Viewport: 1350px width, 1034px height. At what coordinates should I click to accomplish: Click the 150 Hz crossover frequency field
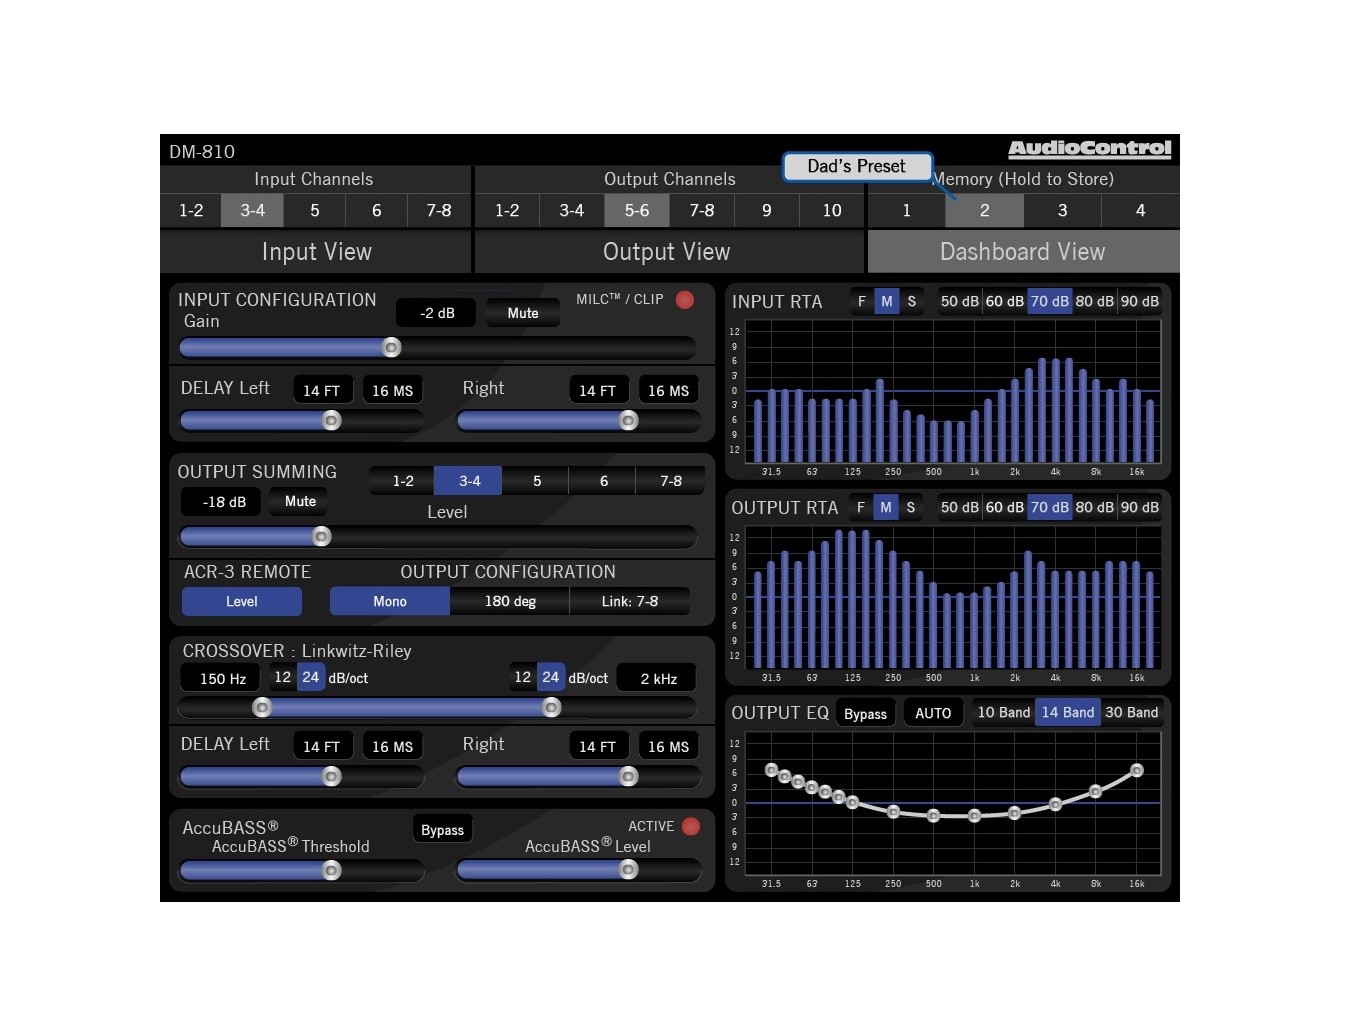[222, 678]
